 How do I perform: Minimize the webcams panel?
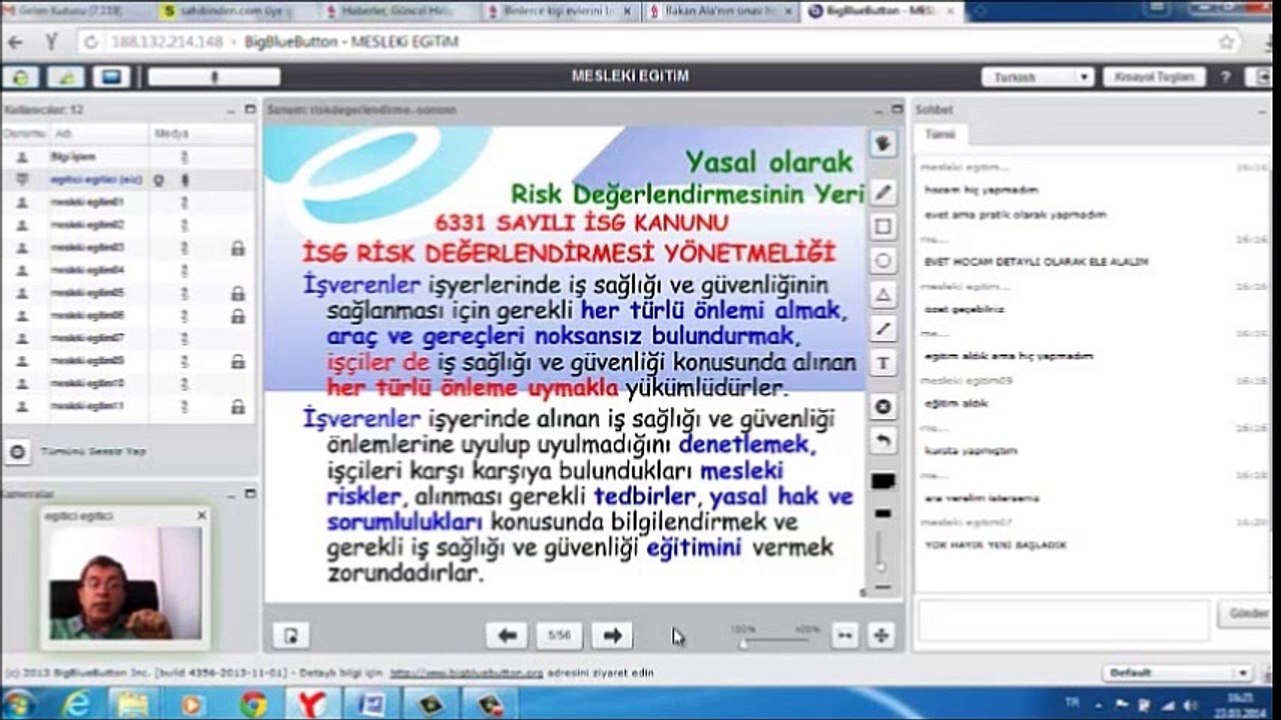(x=232, y=493)
